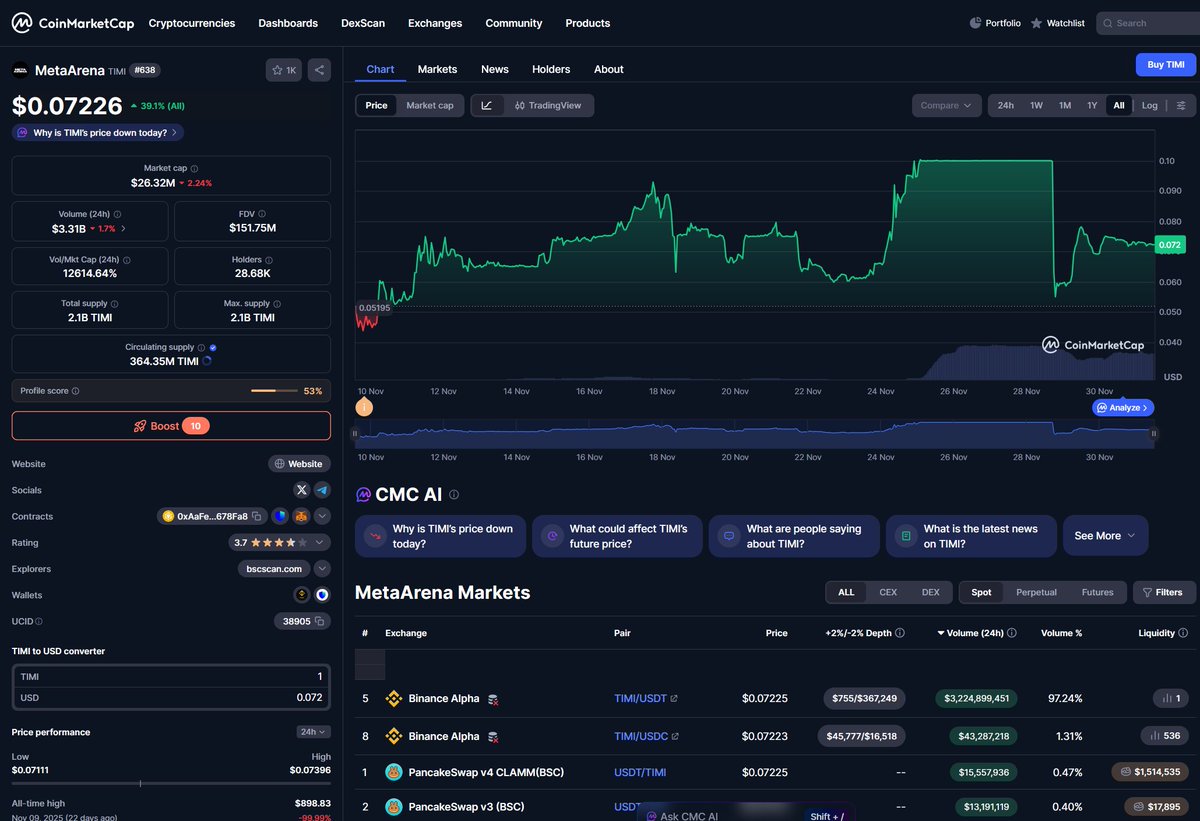Open the DexScan menu item
This screenshot has height=821, width=1200.
(362, 22)
